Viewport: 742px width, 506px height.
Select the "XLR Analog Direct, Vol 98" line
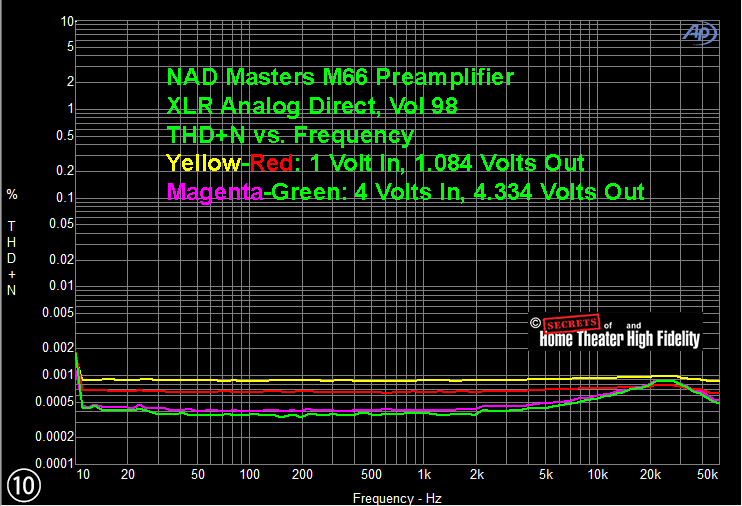pos(312,106)
